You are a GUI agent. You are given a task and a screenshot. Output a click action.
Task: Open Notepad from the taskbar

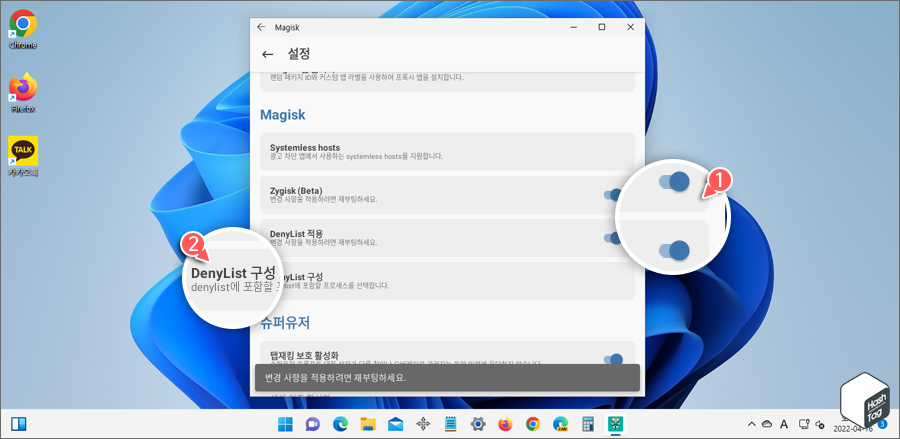click(x=451, y=424)
